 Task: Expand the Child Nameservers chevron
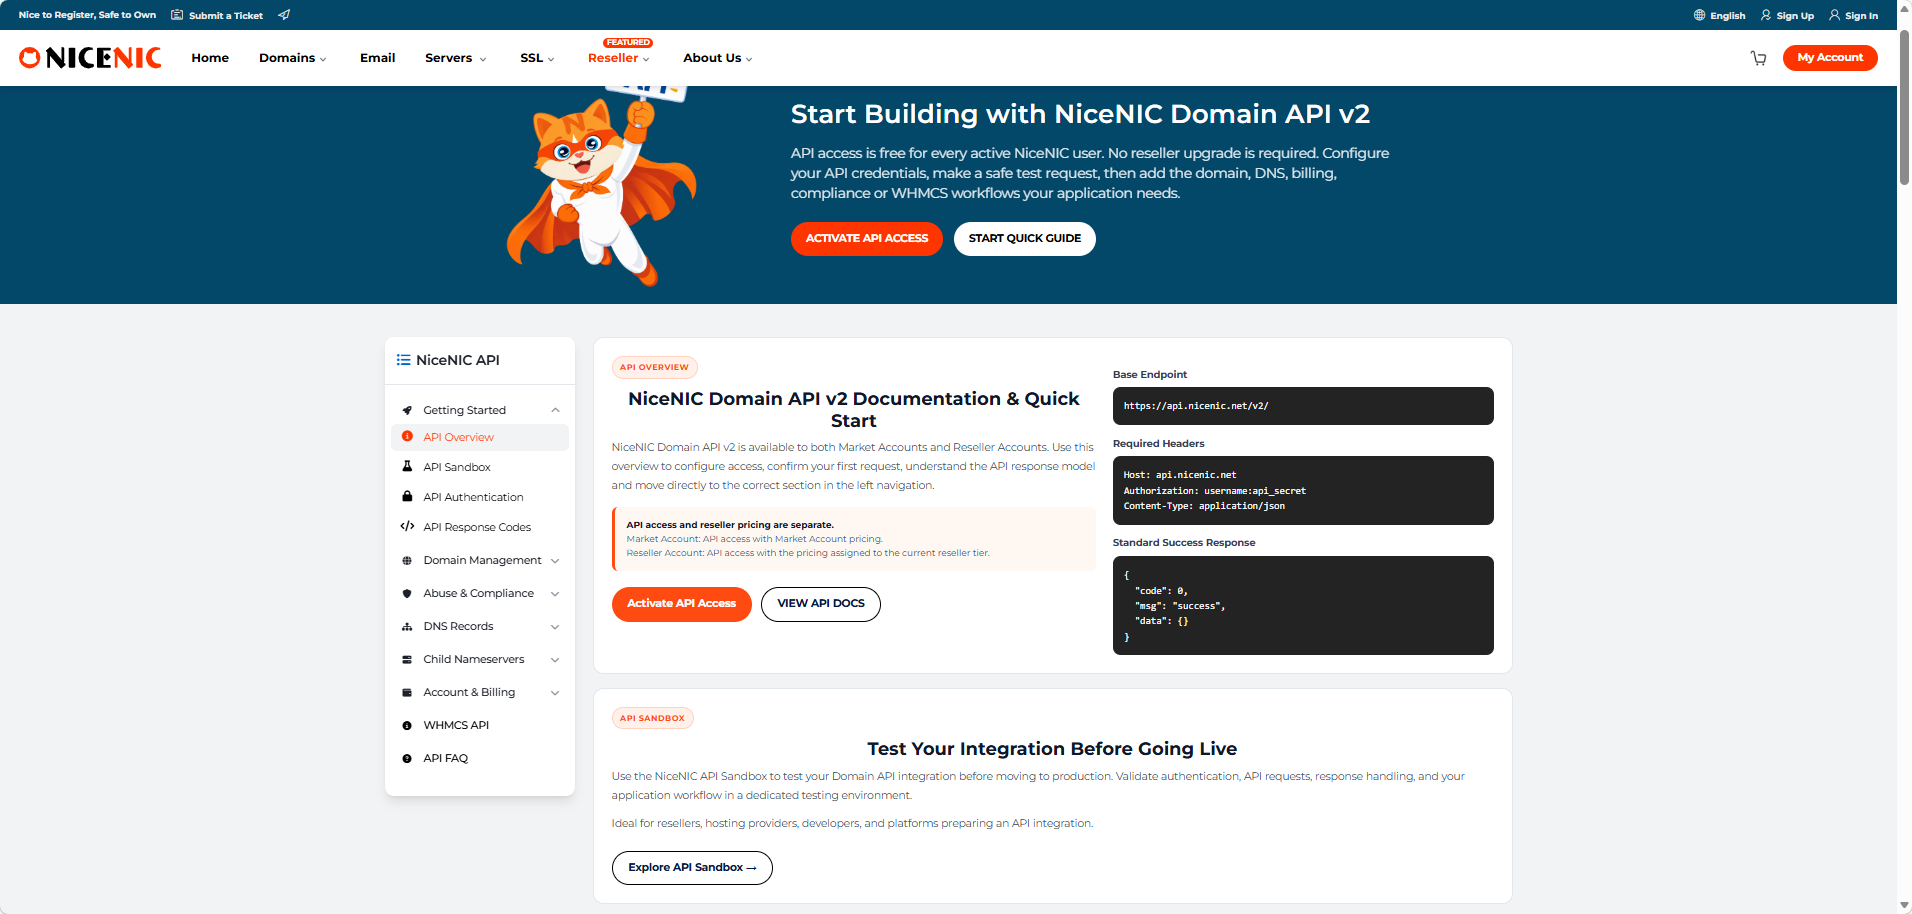[555, 659]
